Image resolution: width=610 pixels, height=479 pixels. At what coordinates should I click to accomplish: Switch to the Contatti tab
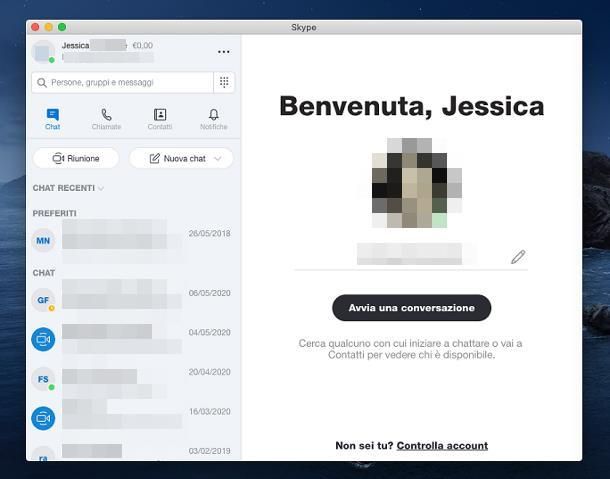(x=160, y=119)
